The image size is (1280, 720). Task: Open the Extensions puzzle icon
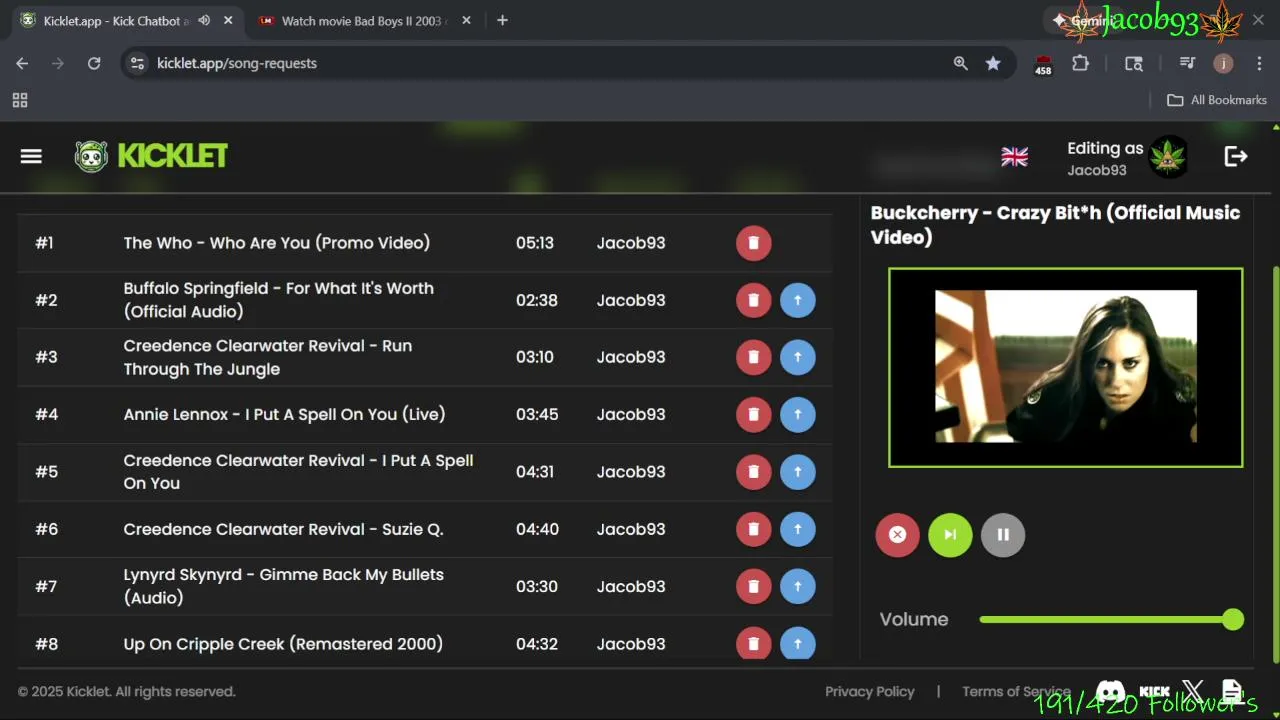1080,63
